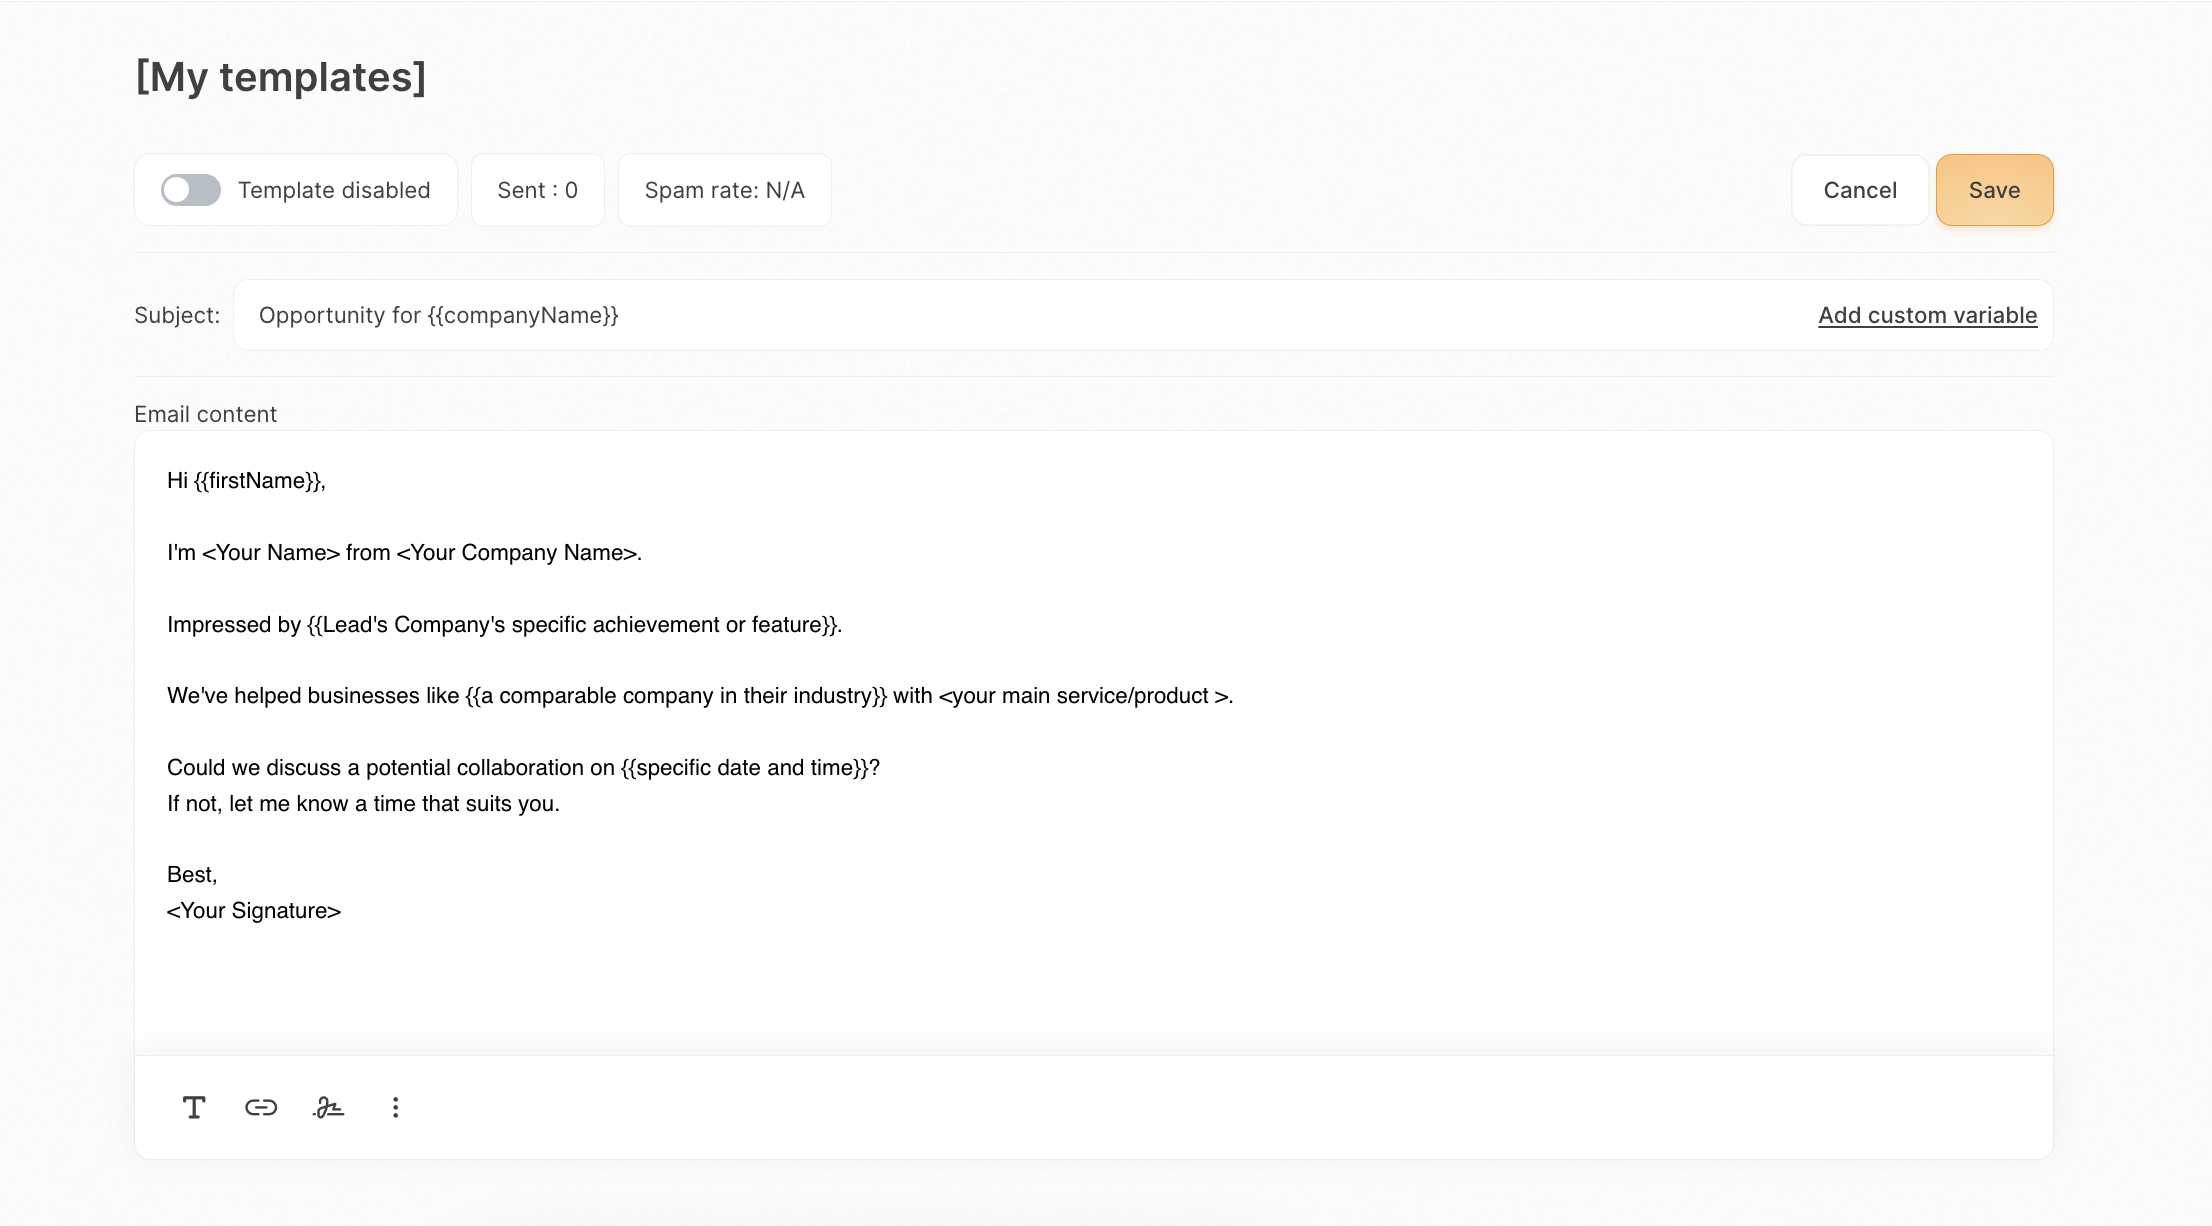Click the line If not, let me know

[363, 804]
